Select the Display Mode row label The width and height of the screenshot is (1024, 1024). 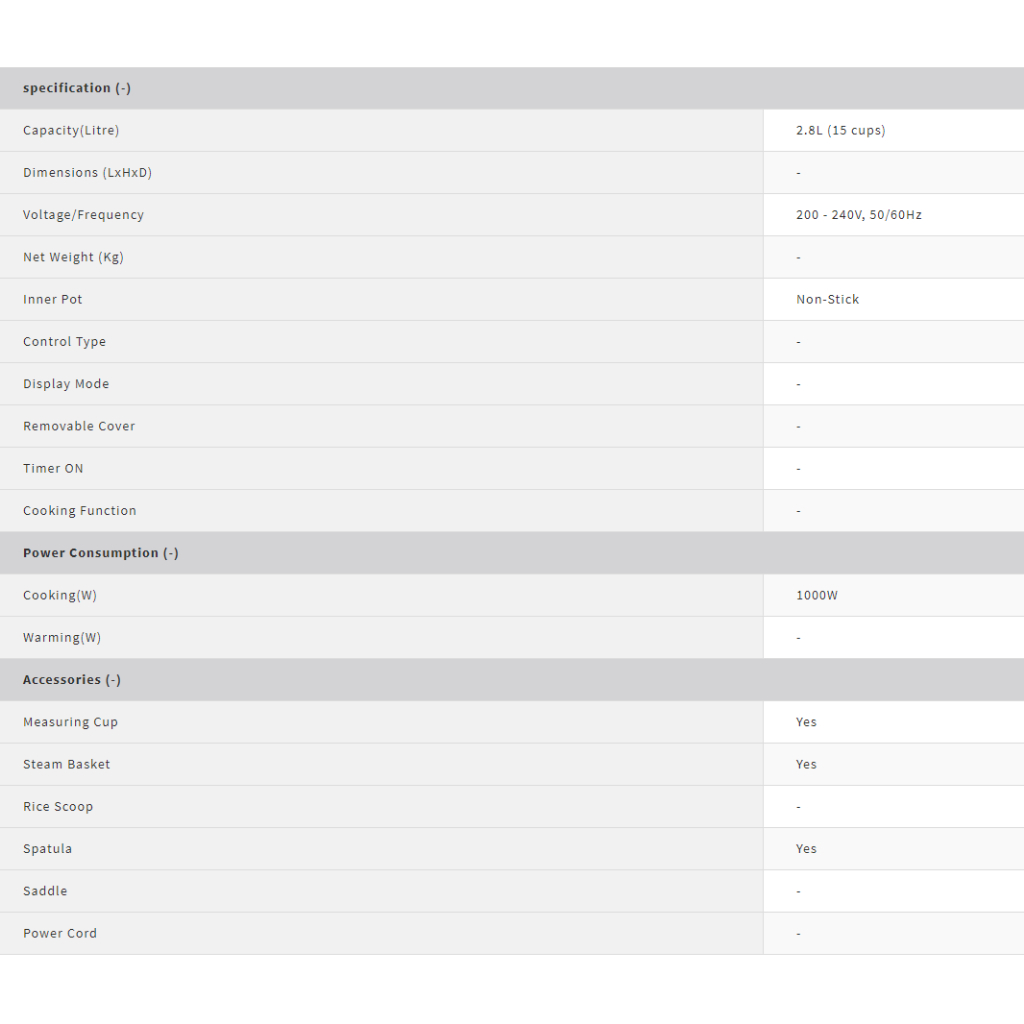pos(66,384)
